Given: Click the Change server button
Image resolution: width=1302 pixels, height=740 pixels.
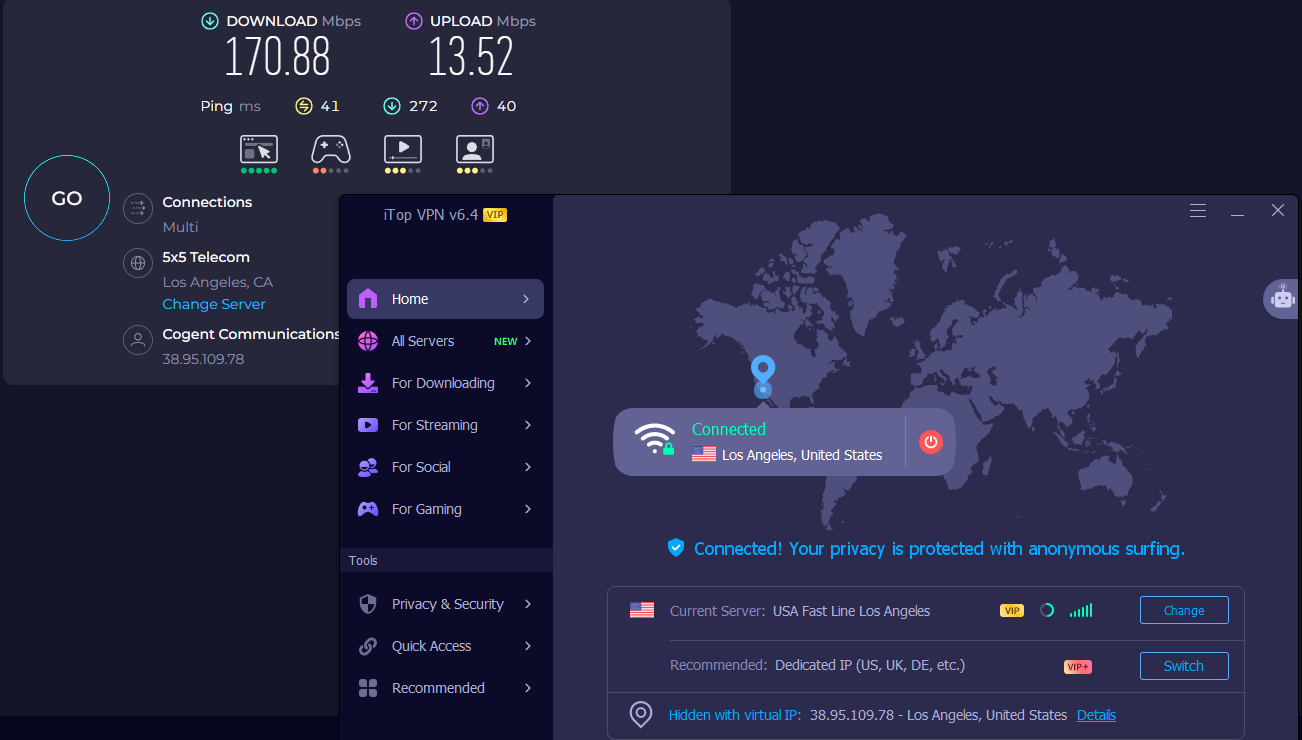Looking at the screenshot, I should point(1184,610).
